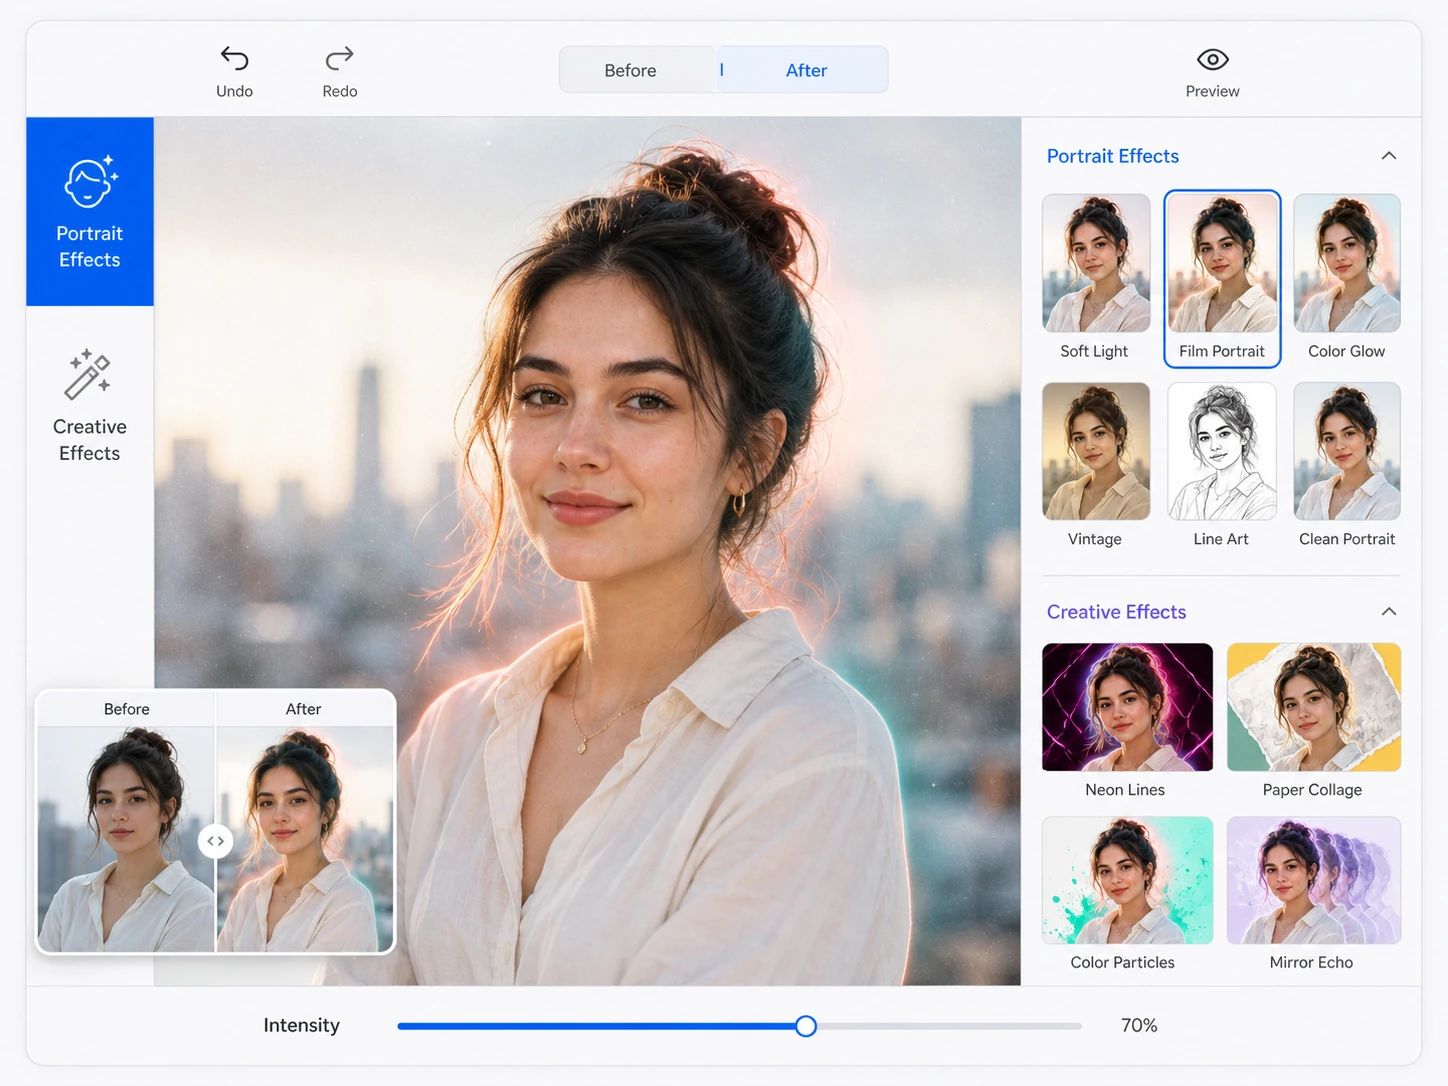
Task: Open the Creative Effects magic wand tab
Action: coord(90,405)
